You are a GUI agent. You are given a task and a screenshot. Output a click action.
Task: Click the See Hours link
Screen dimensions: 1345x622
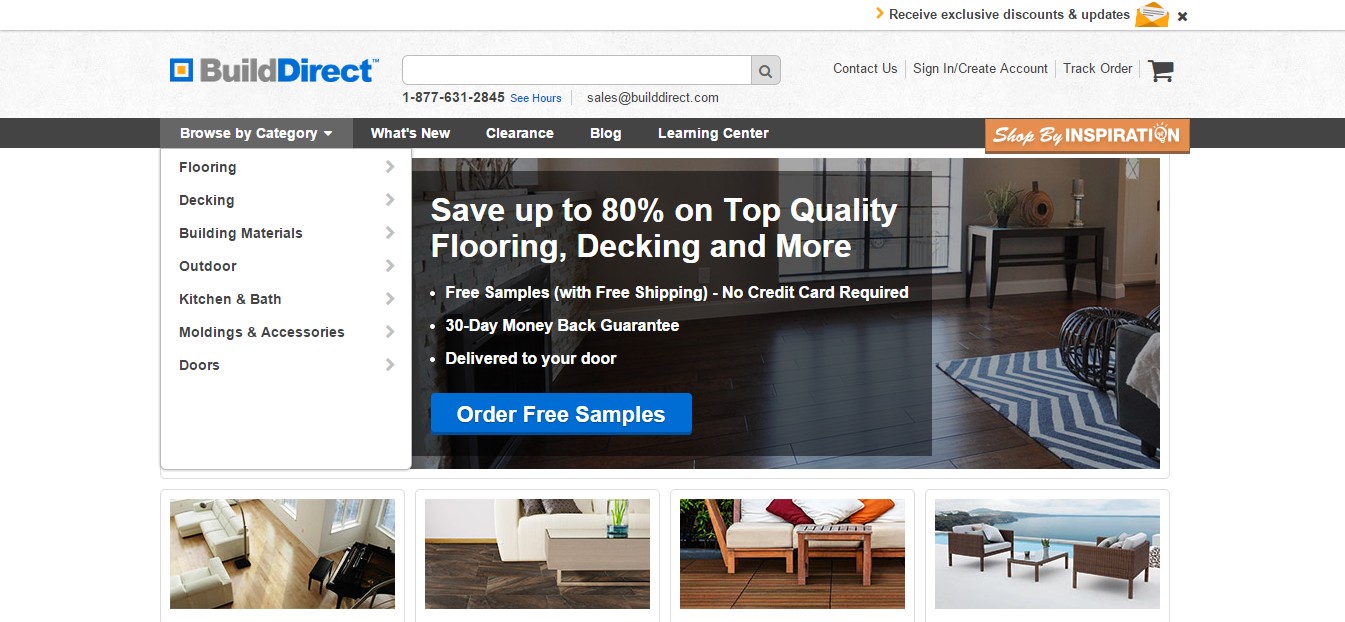(536, 98)
